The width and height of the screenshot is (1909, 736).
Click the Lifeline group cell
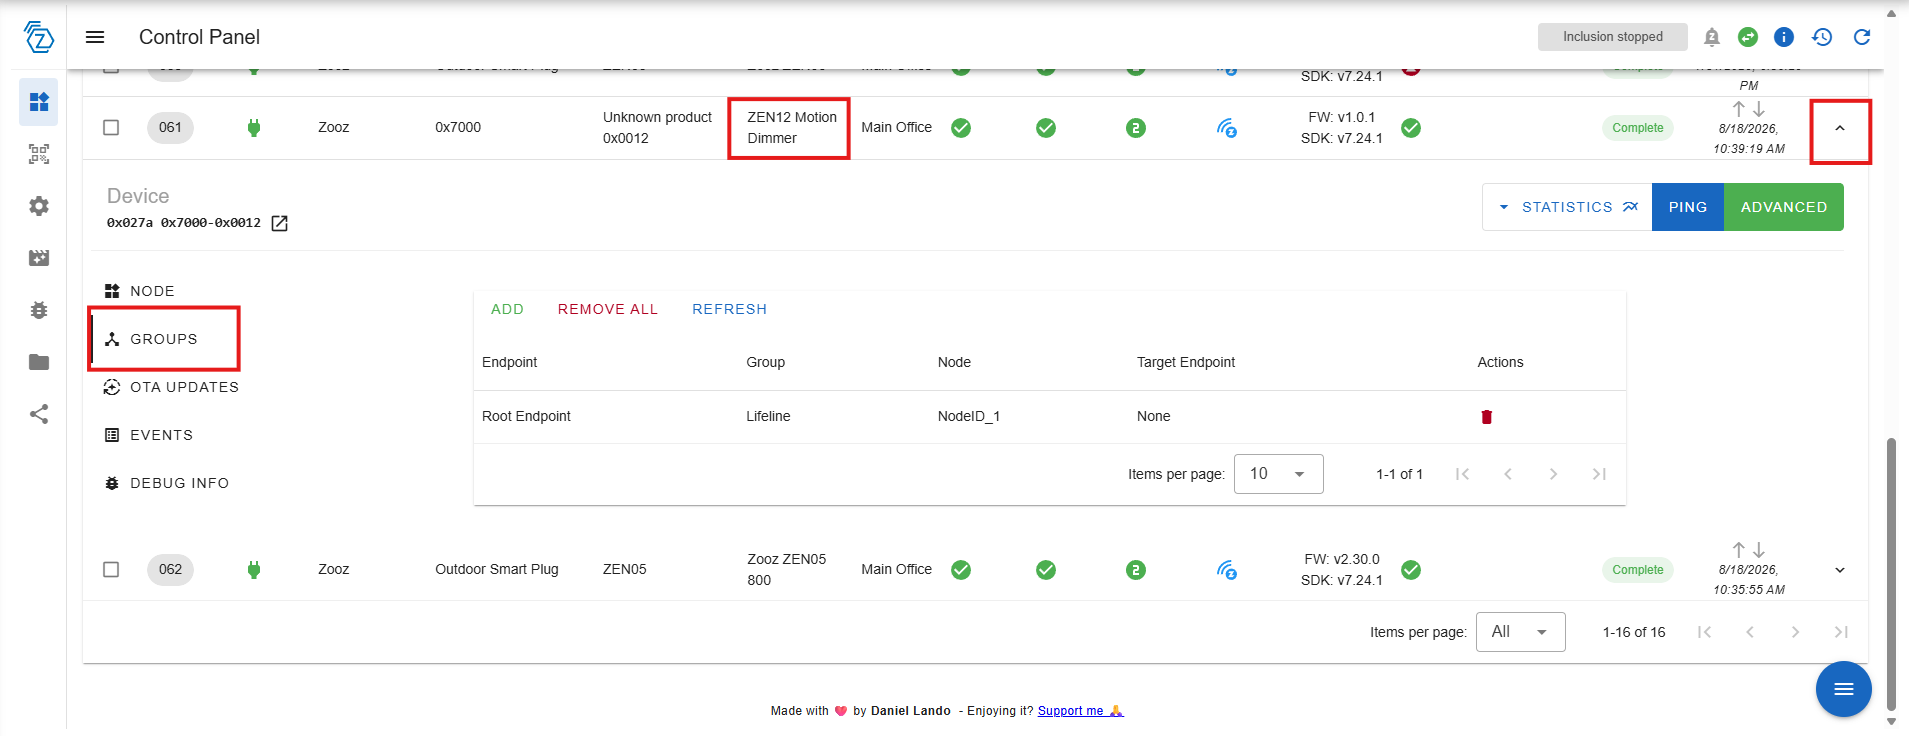(x=768, y=417)
